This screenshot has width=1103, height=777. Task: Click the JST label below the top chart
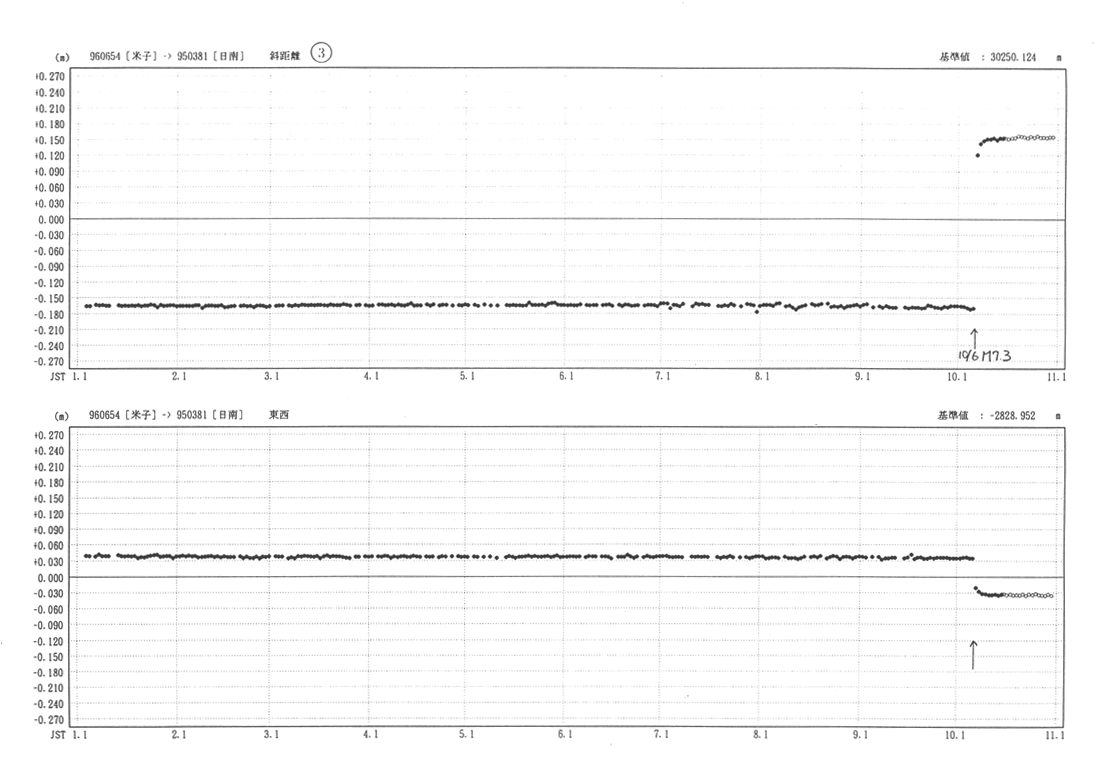(56, 377)
